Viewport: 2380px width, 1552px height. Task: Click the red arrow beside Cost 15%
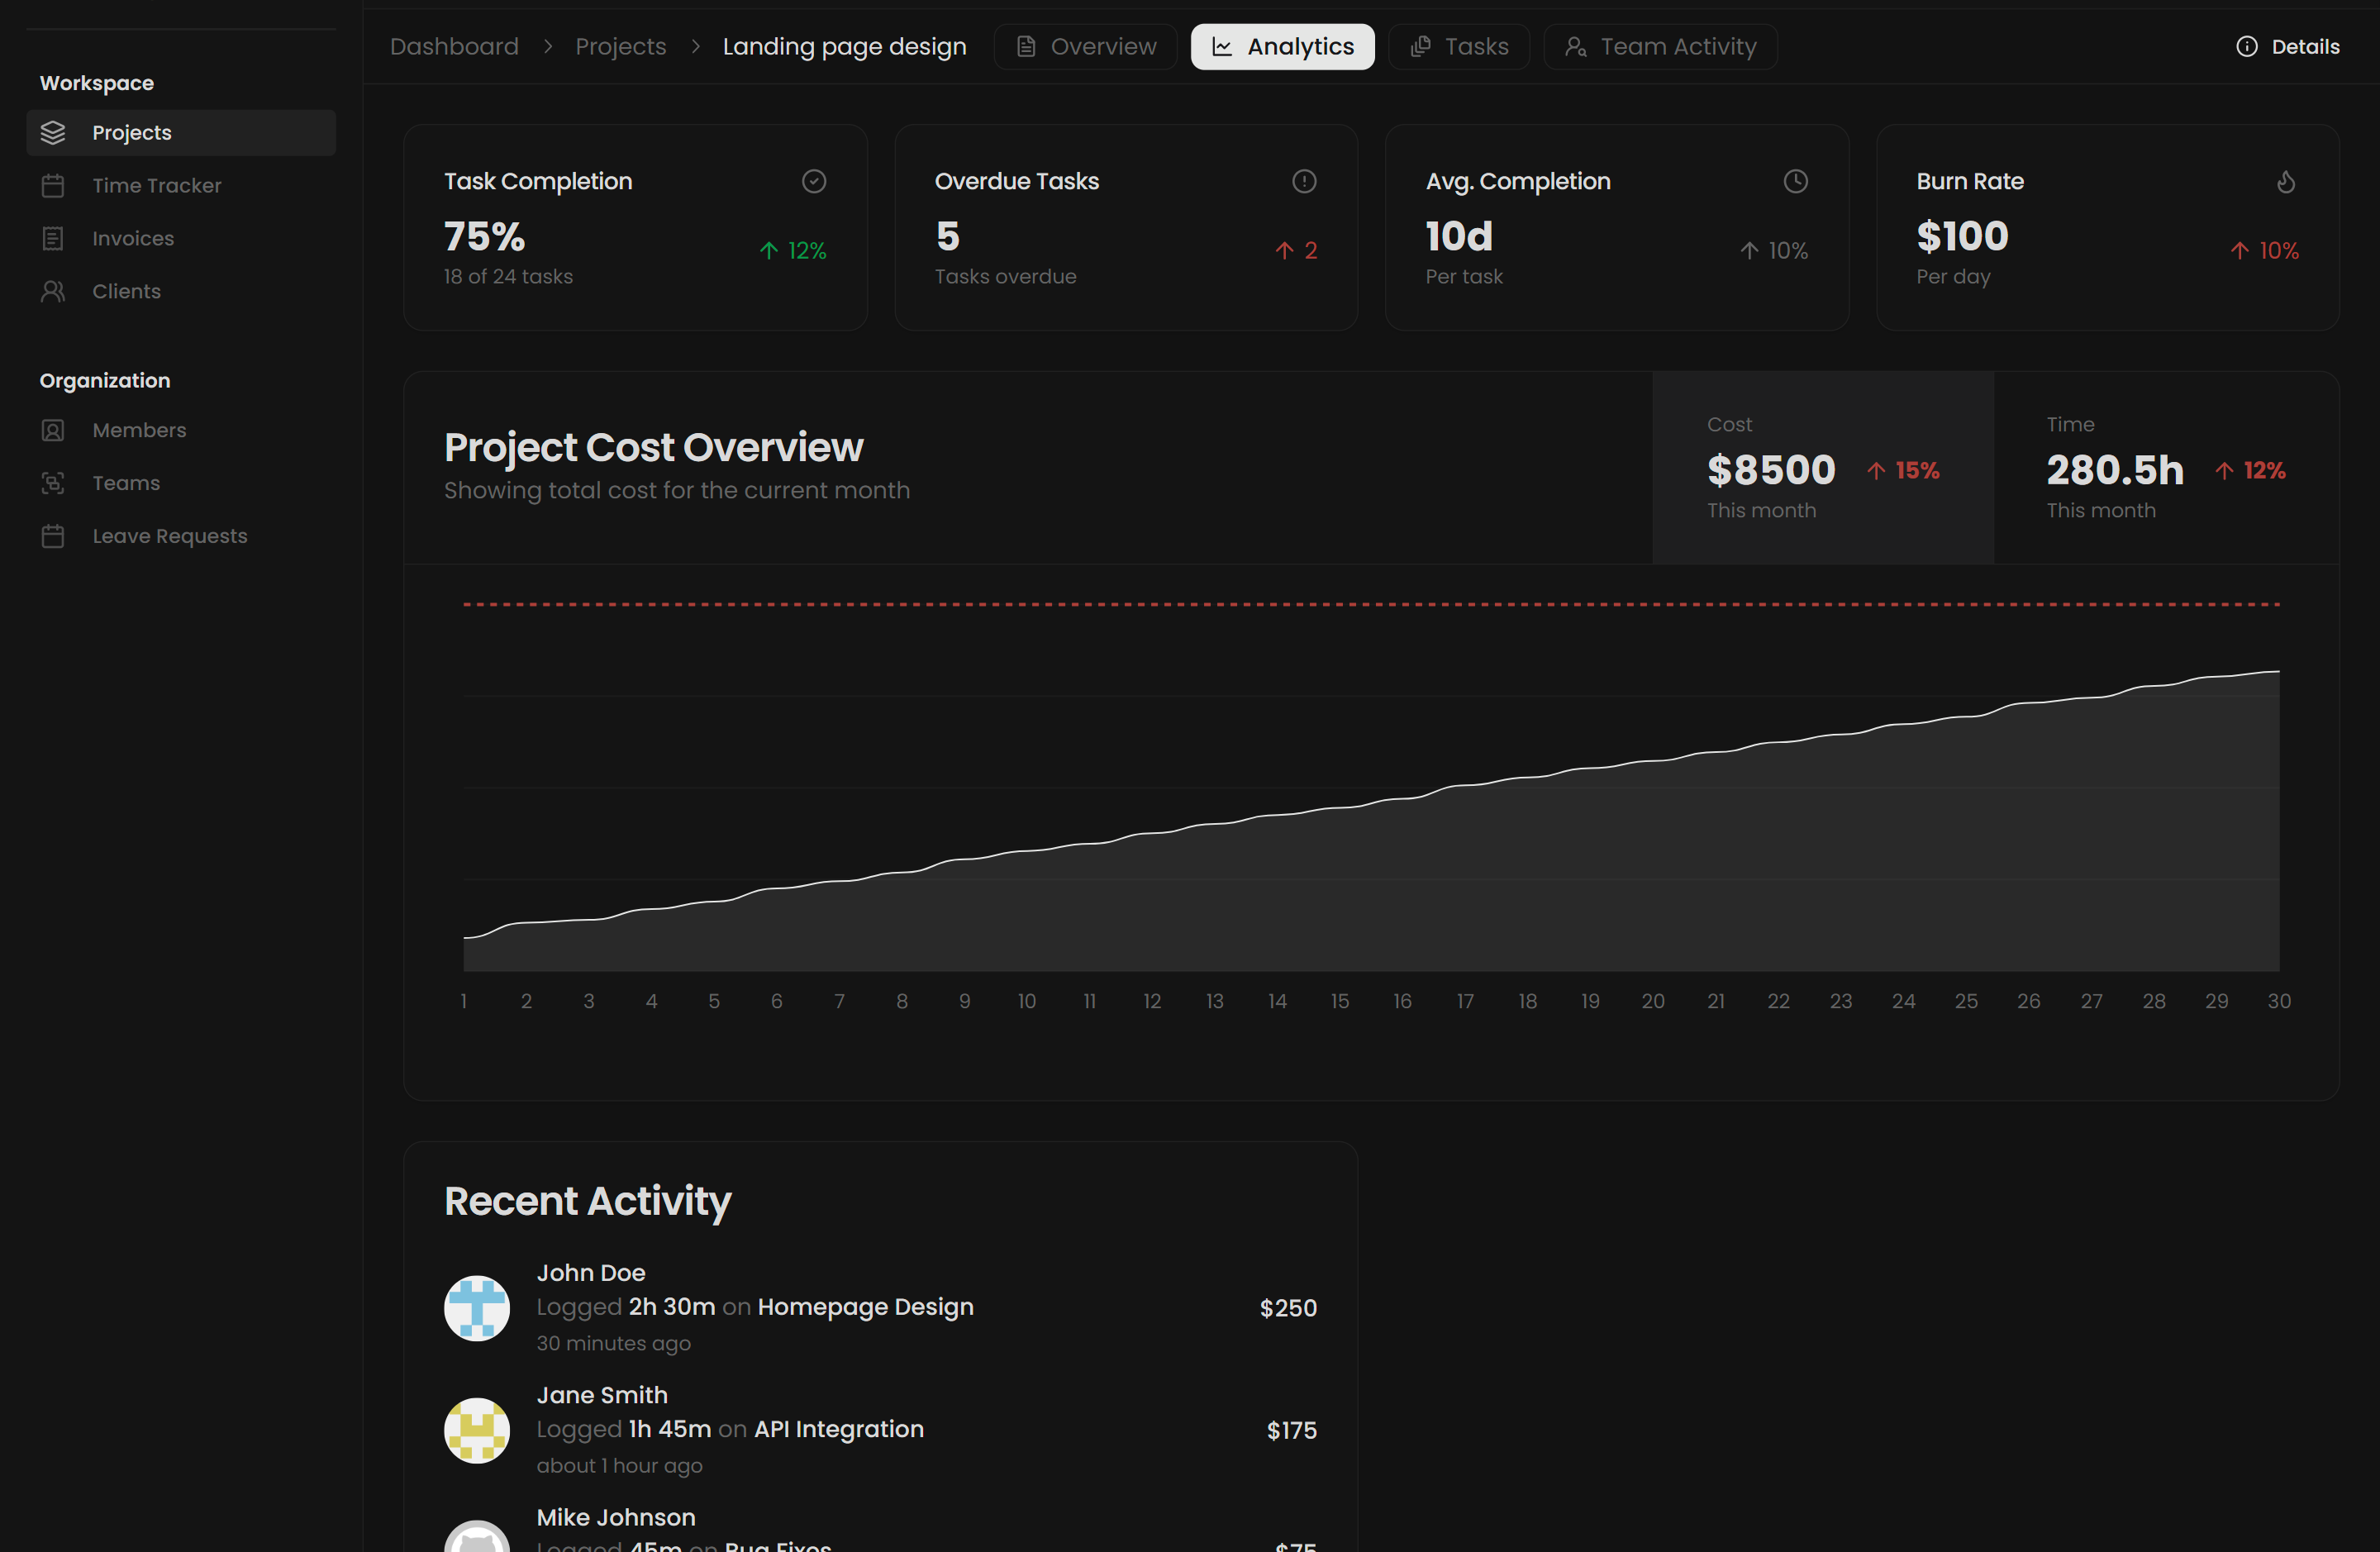(x=1876, y=470)
